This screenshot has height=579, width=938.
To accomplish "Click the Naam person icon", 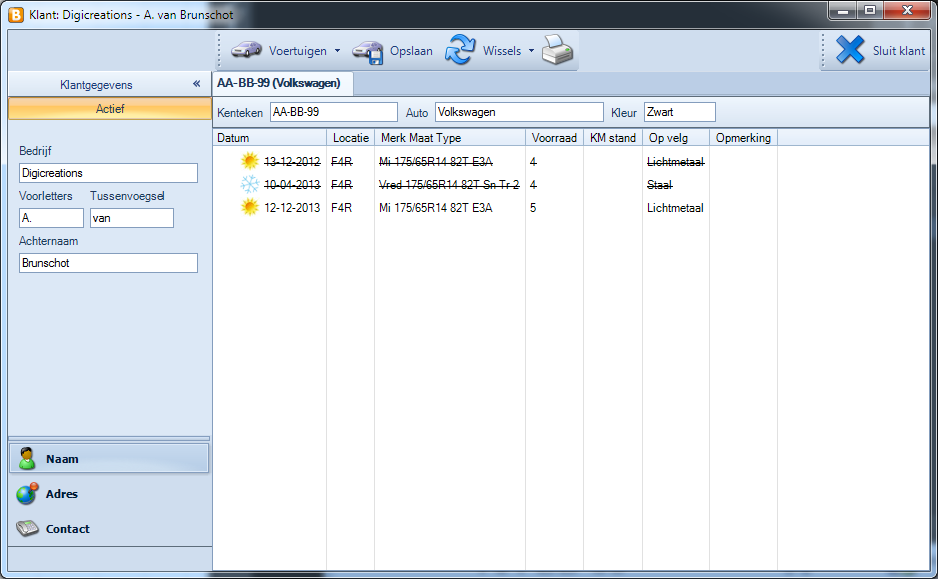I will click(27, 458).
